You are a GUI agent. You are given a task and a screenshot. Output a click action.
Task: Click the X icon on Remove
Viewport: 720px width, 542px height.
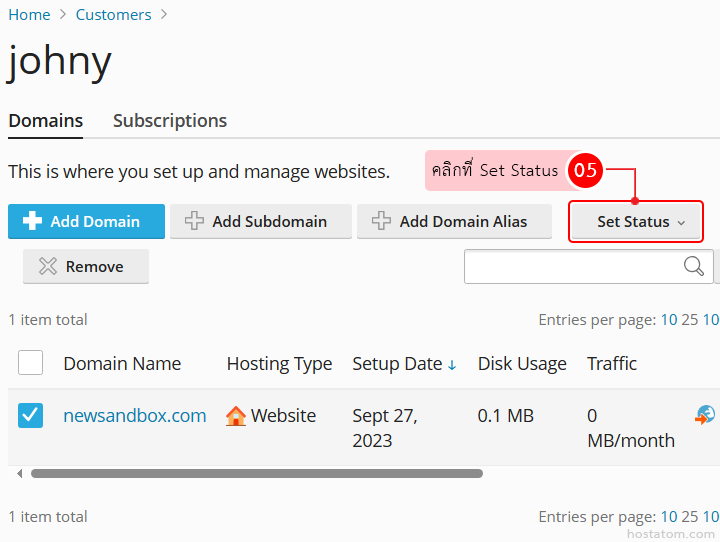point(47,266)
